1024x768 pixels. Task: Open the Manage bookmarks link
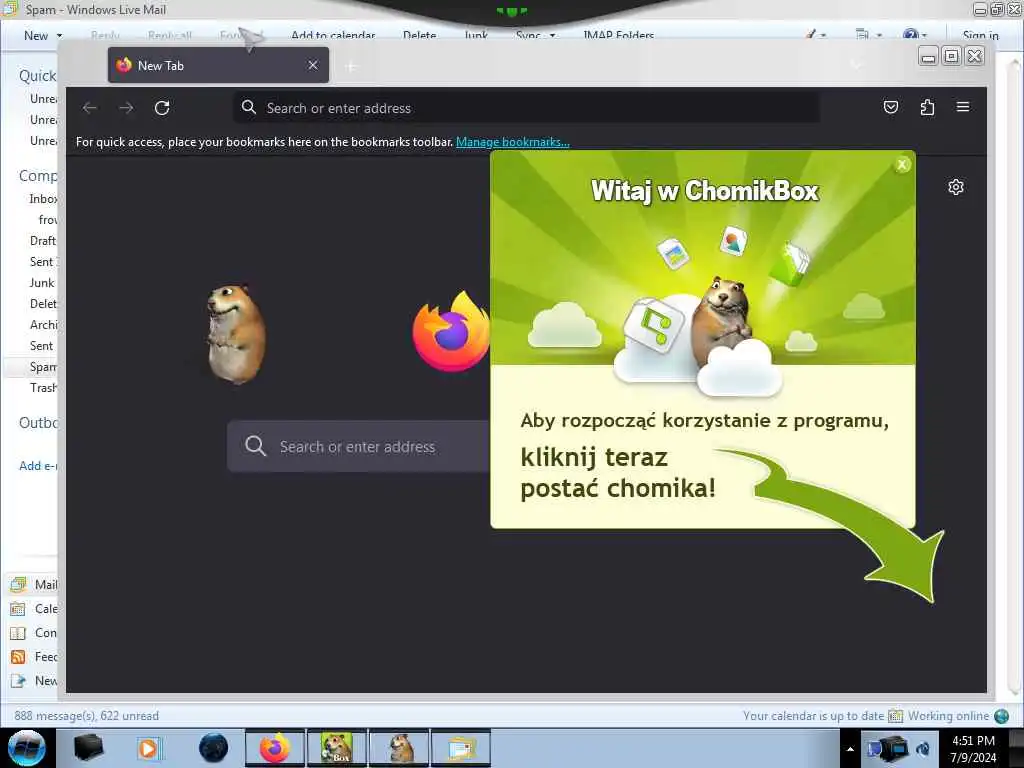click(x=513, y=142)
